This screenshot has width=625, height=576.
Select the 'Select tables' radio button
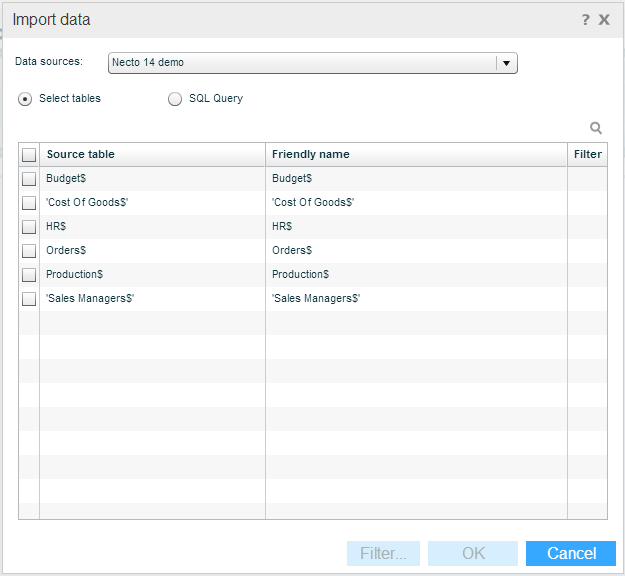25,99
